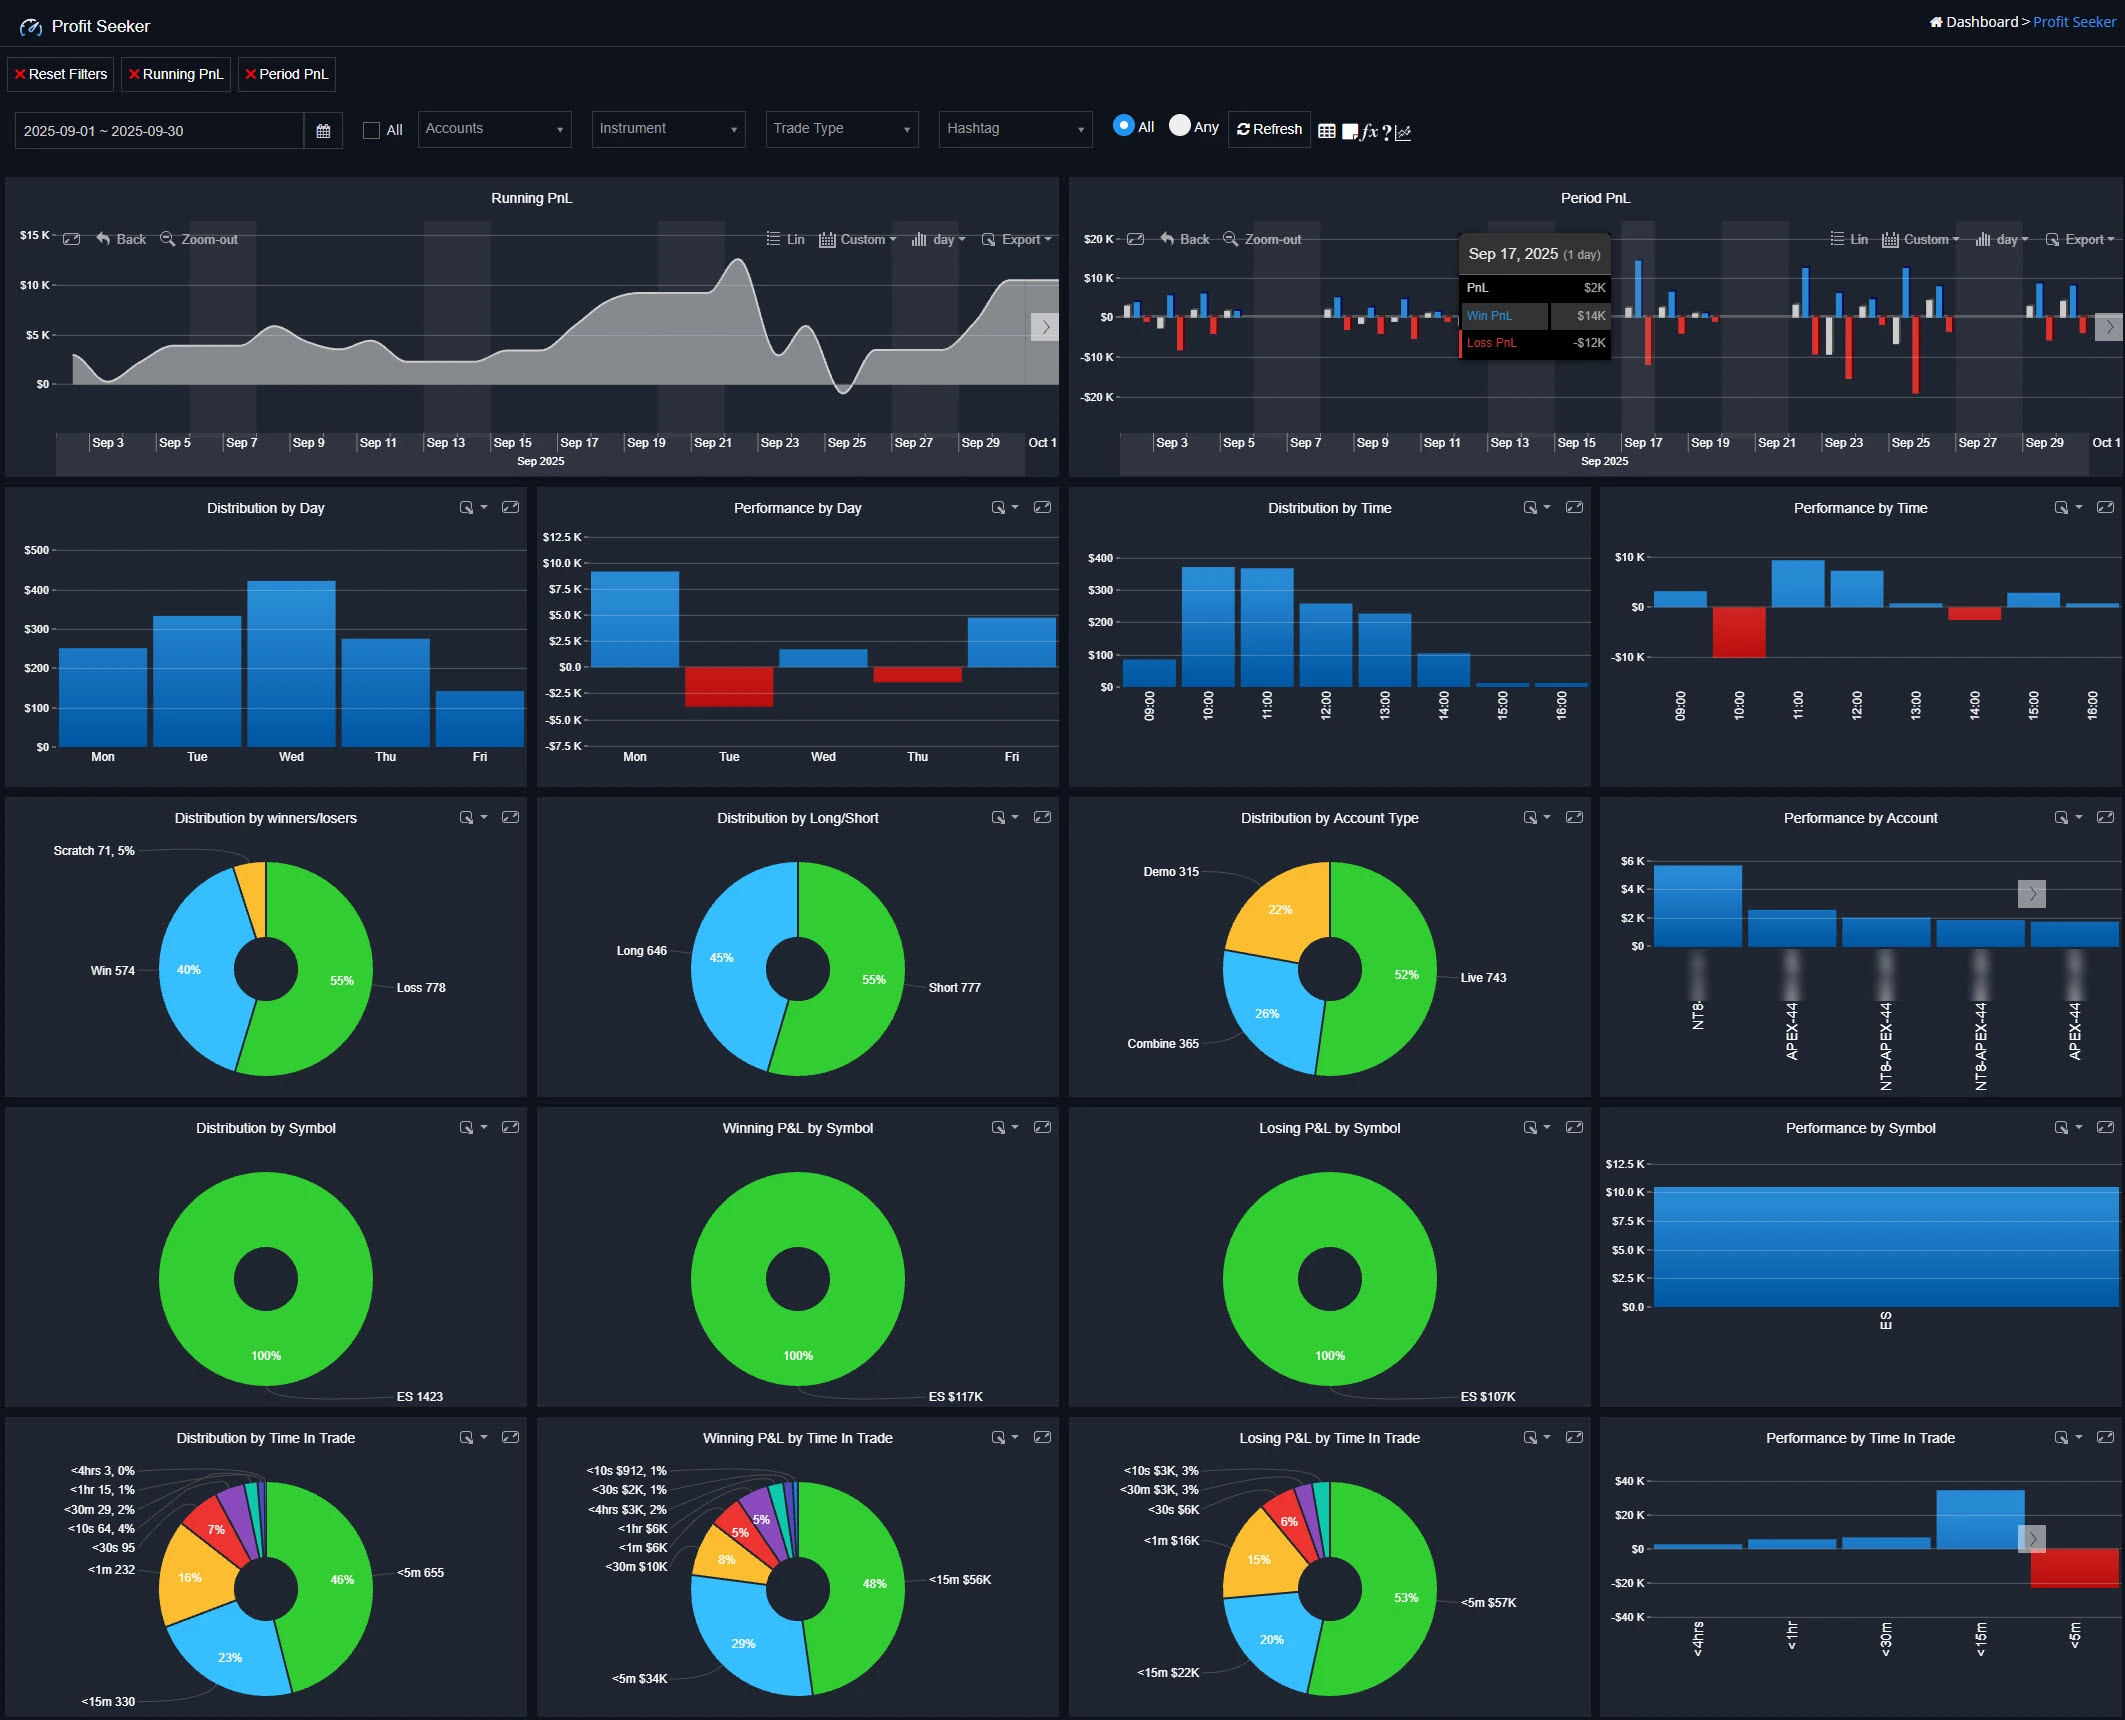Open the Accounts dropdown
The width and height of the screenshot is (2125, 1720).
494,129
